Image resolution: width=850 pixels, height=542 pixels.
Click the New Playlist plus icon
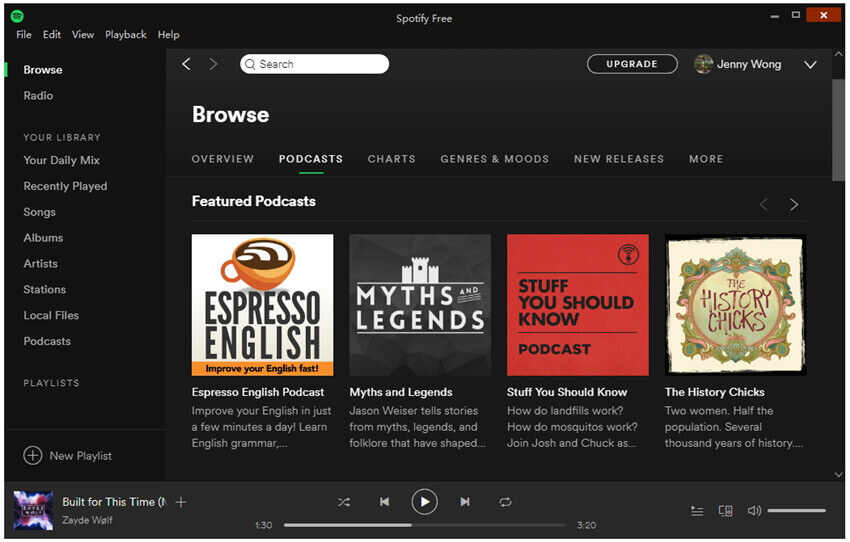point(33,455)
